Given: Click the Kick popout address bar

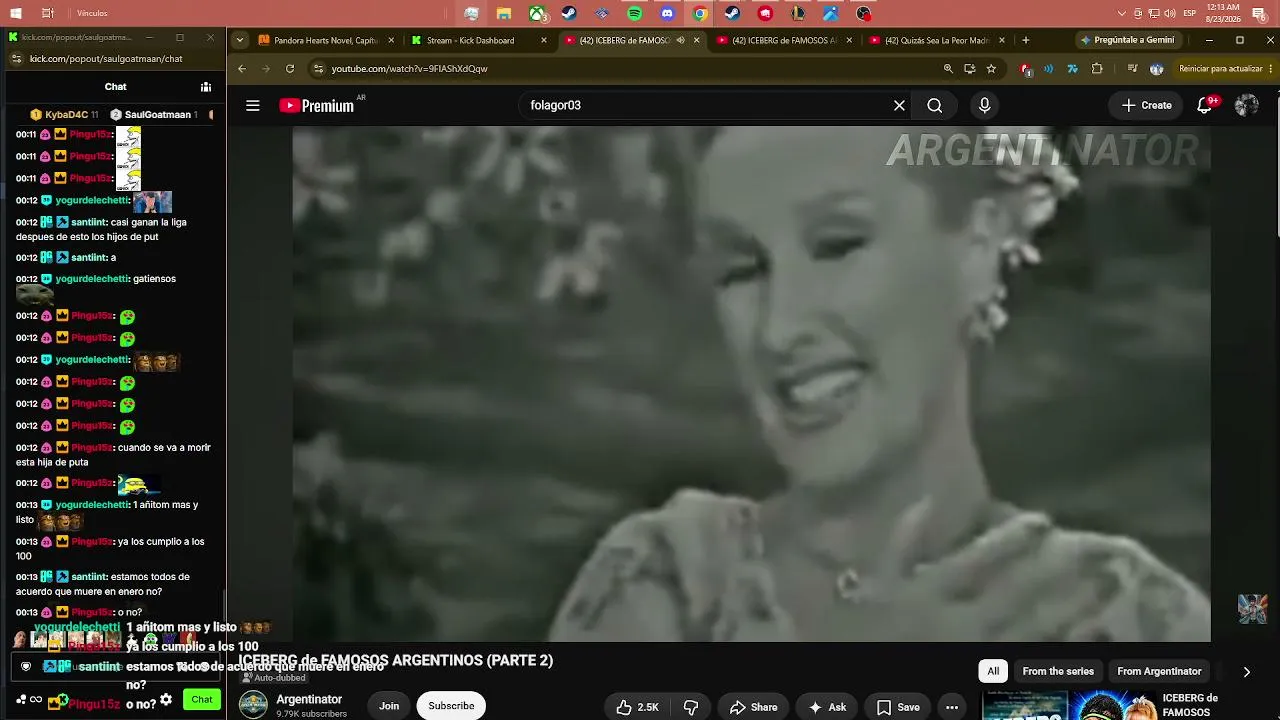Looking at the screenshot, I should [106, 59].
